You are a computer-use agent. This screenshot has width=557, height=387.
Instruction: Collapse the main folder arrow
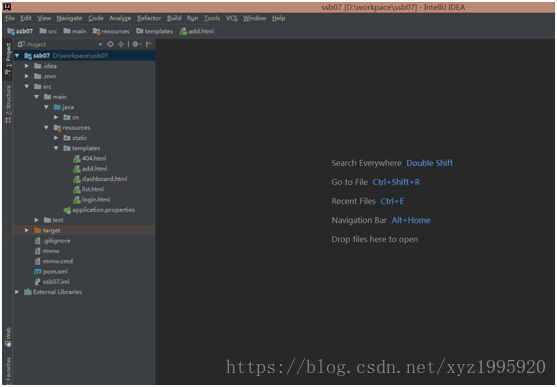(x=37, y=97)
